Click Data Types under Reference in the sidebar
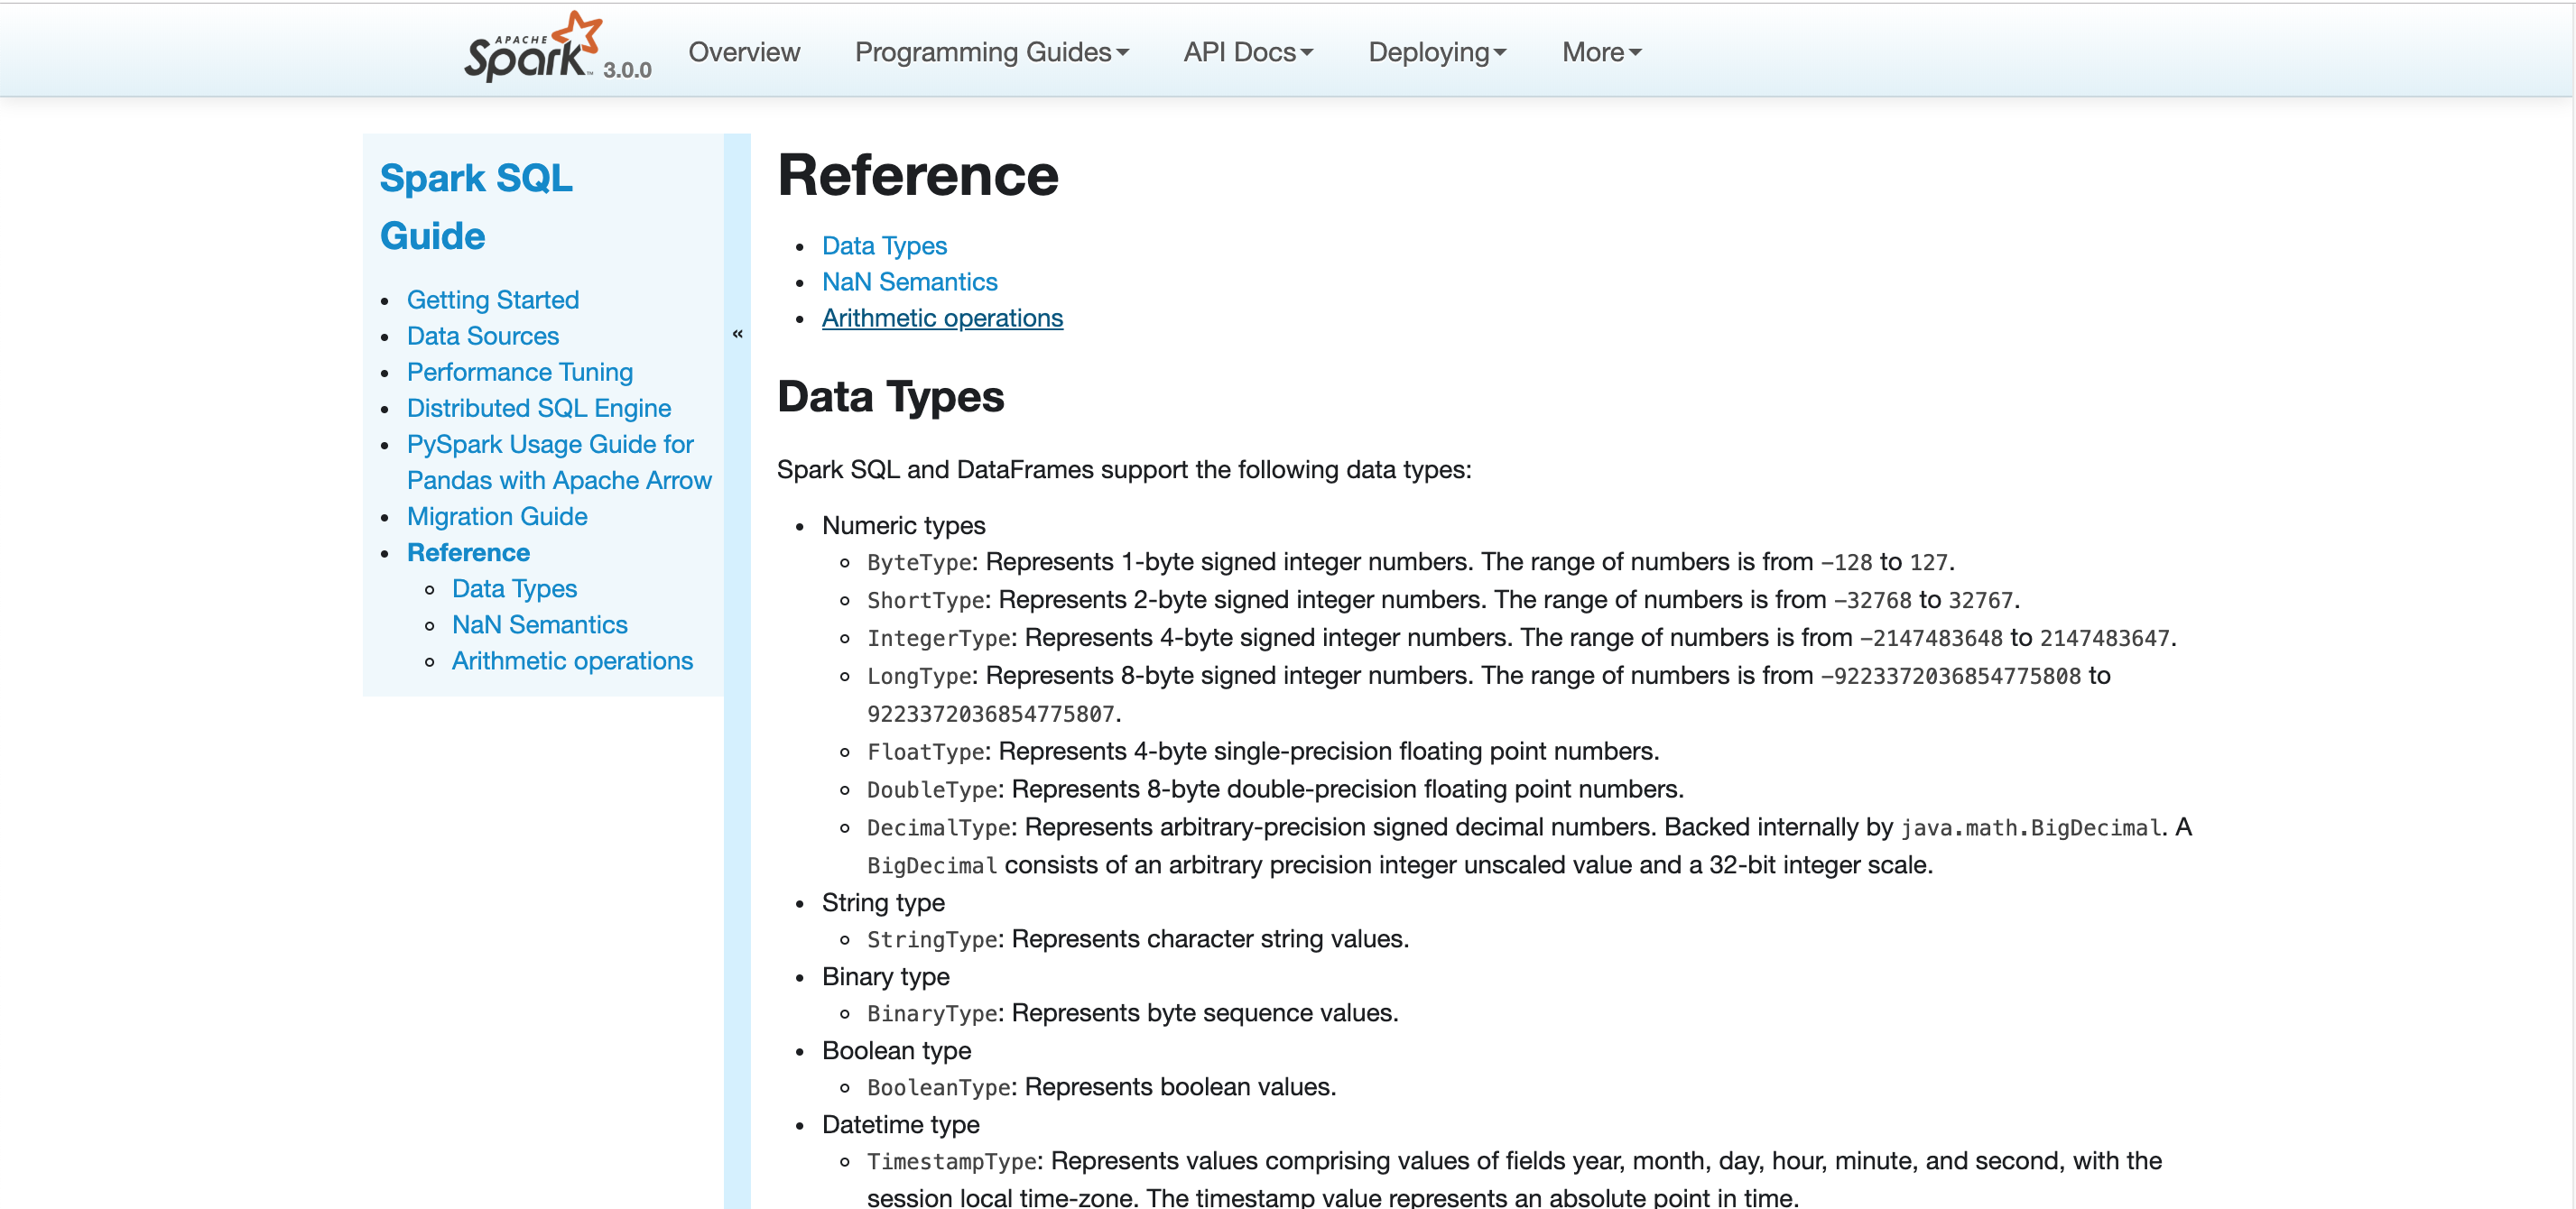2576x1209 pixels. [x=514, y=588]
